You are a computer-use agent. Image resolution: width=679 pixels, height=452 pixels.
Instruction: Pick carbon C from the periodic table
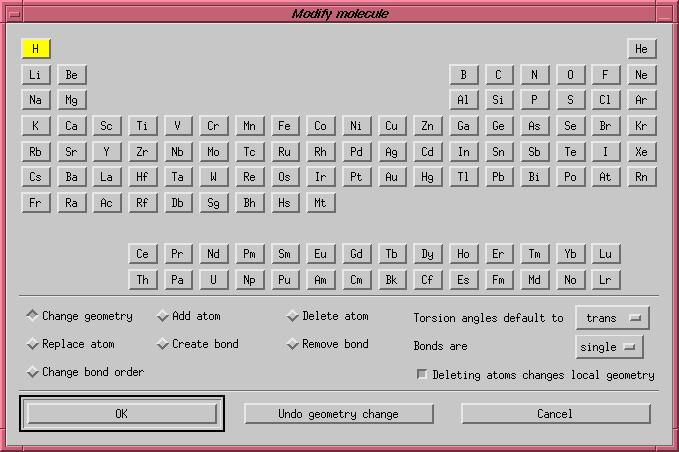point(499,74)
